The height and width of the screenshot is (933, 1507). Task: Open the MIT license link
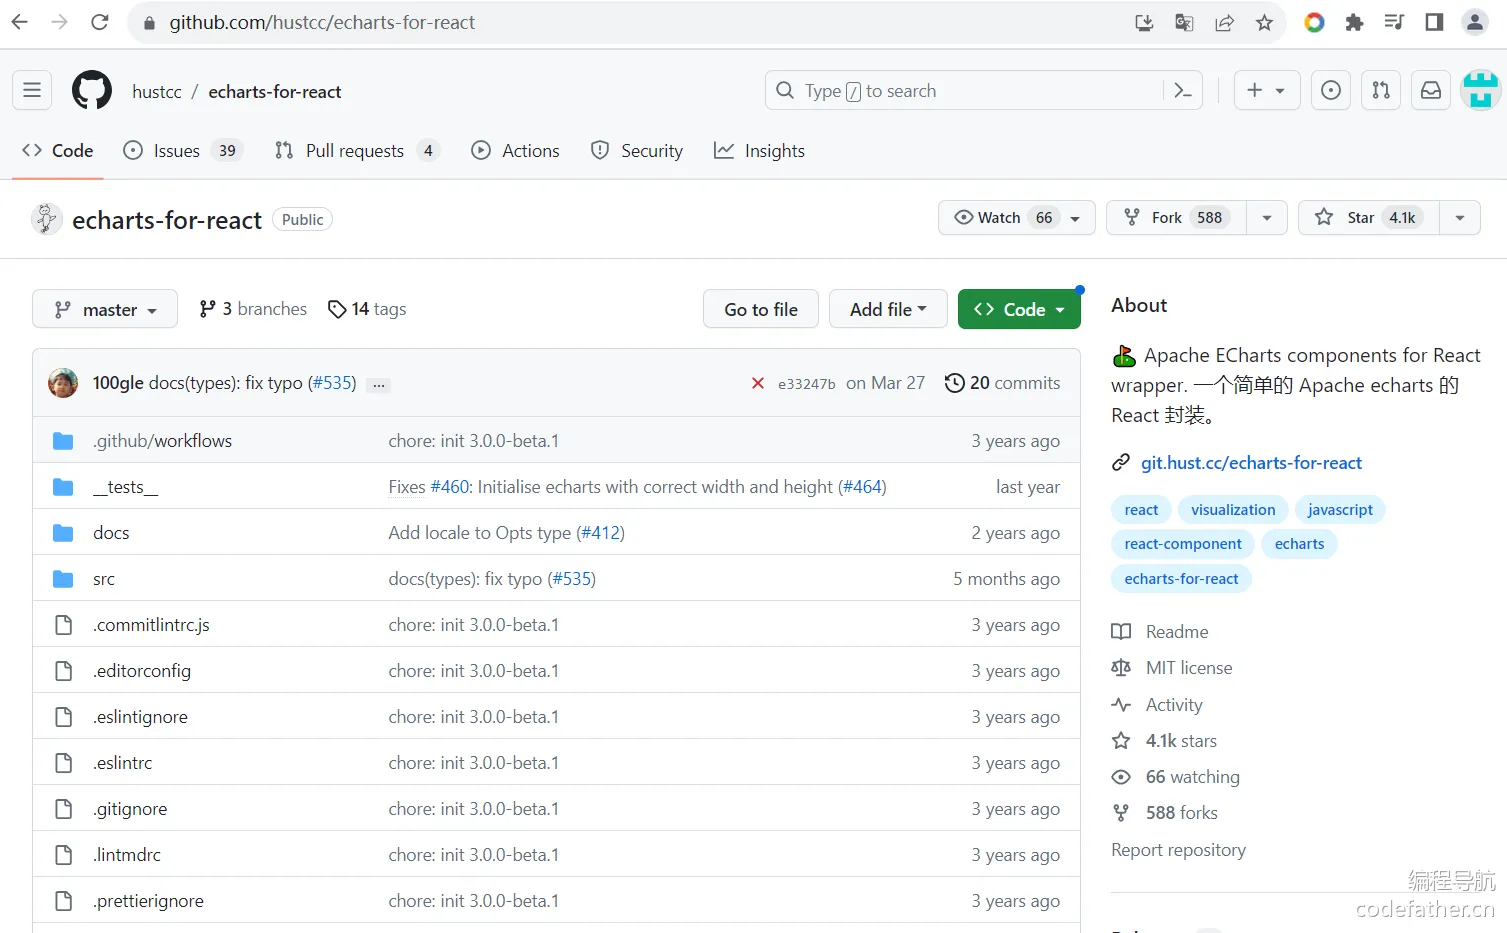pos(1188,668)
